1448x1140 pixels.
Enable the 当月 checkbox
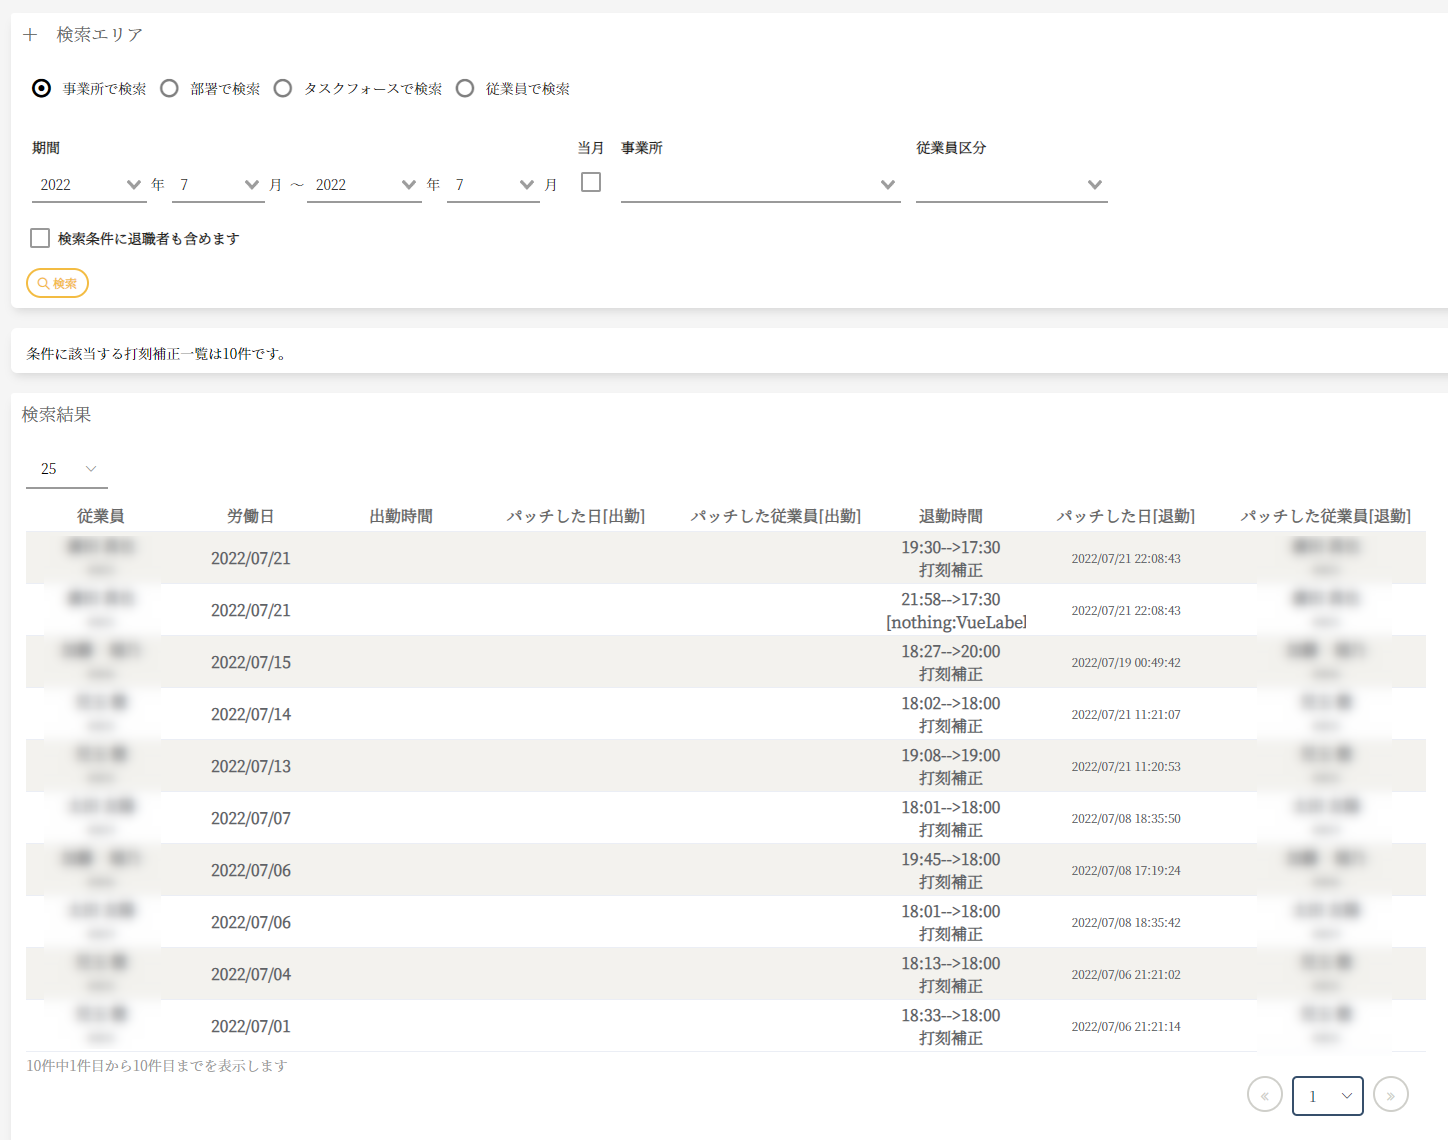(x=591, y=182)
